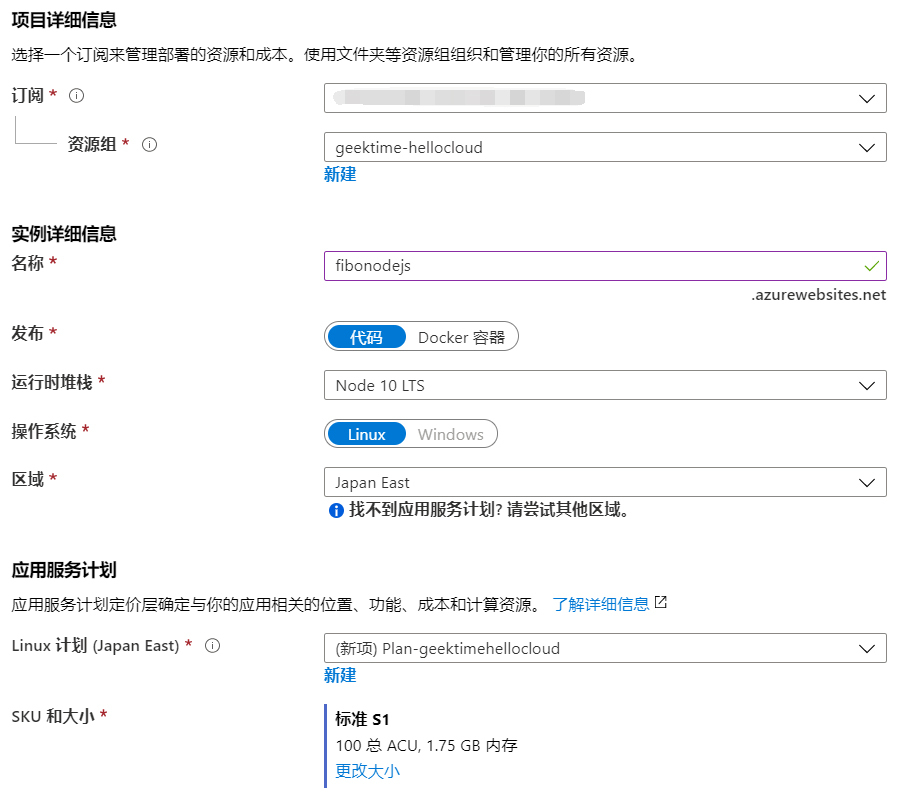
Task: Choose Linux as operating system
Action: [366, 434]
